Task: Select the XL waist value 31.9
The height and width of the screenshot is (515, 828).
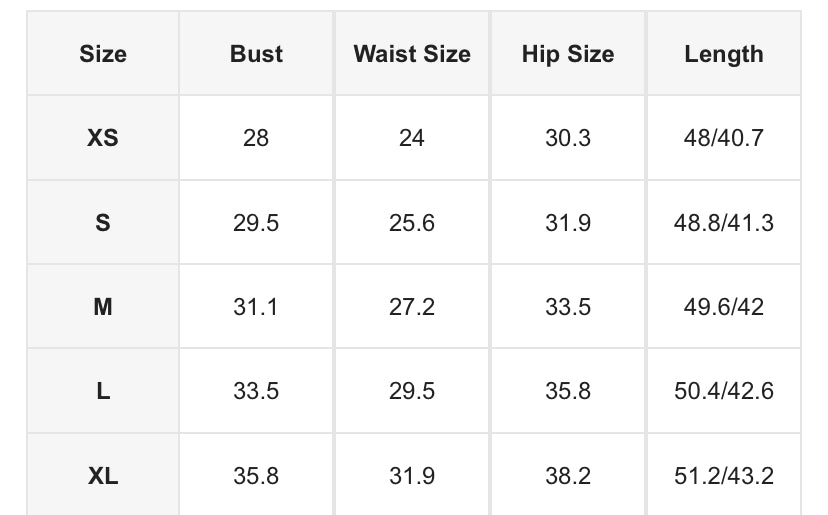Action: pos(412,476)
